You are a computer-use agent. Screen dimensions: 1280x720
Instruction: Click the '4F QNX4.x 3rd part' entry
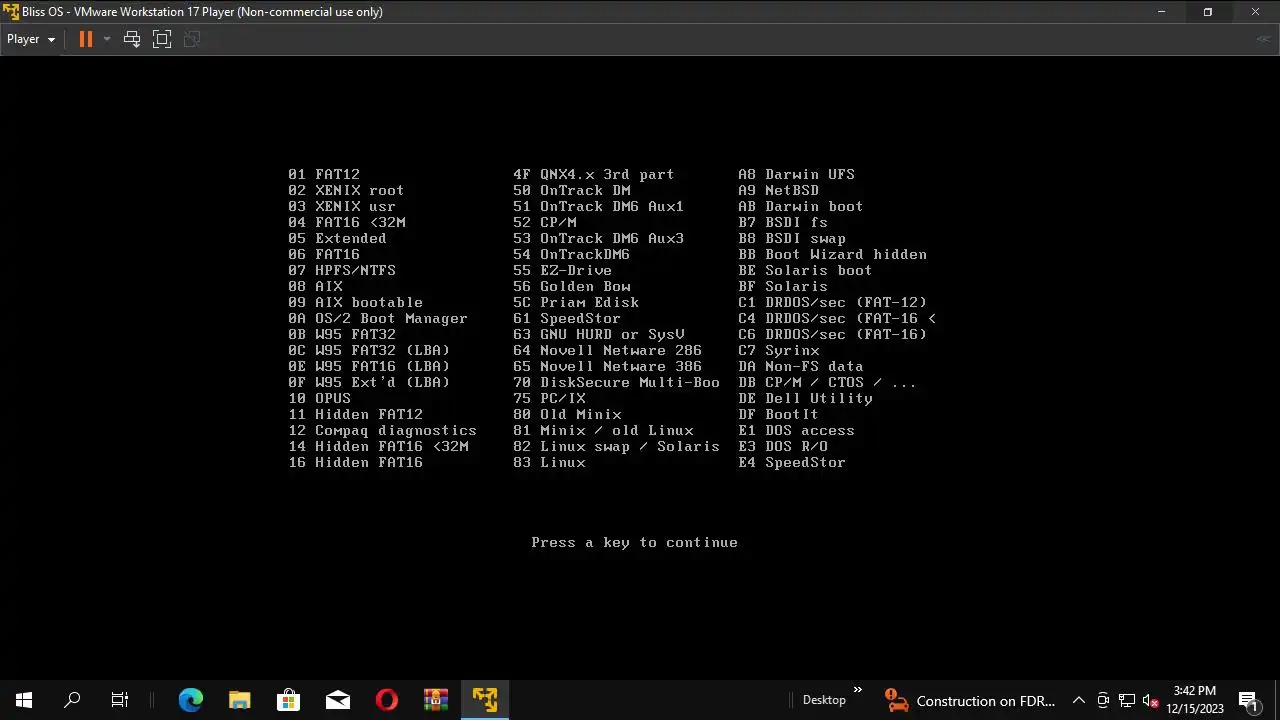point(594,174)
